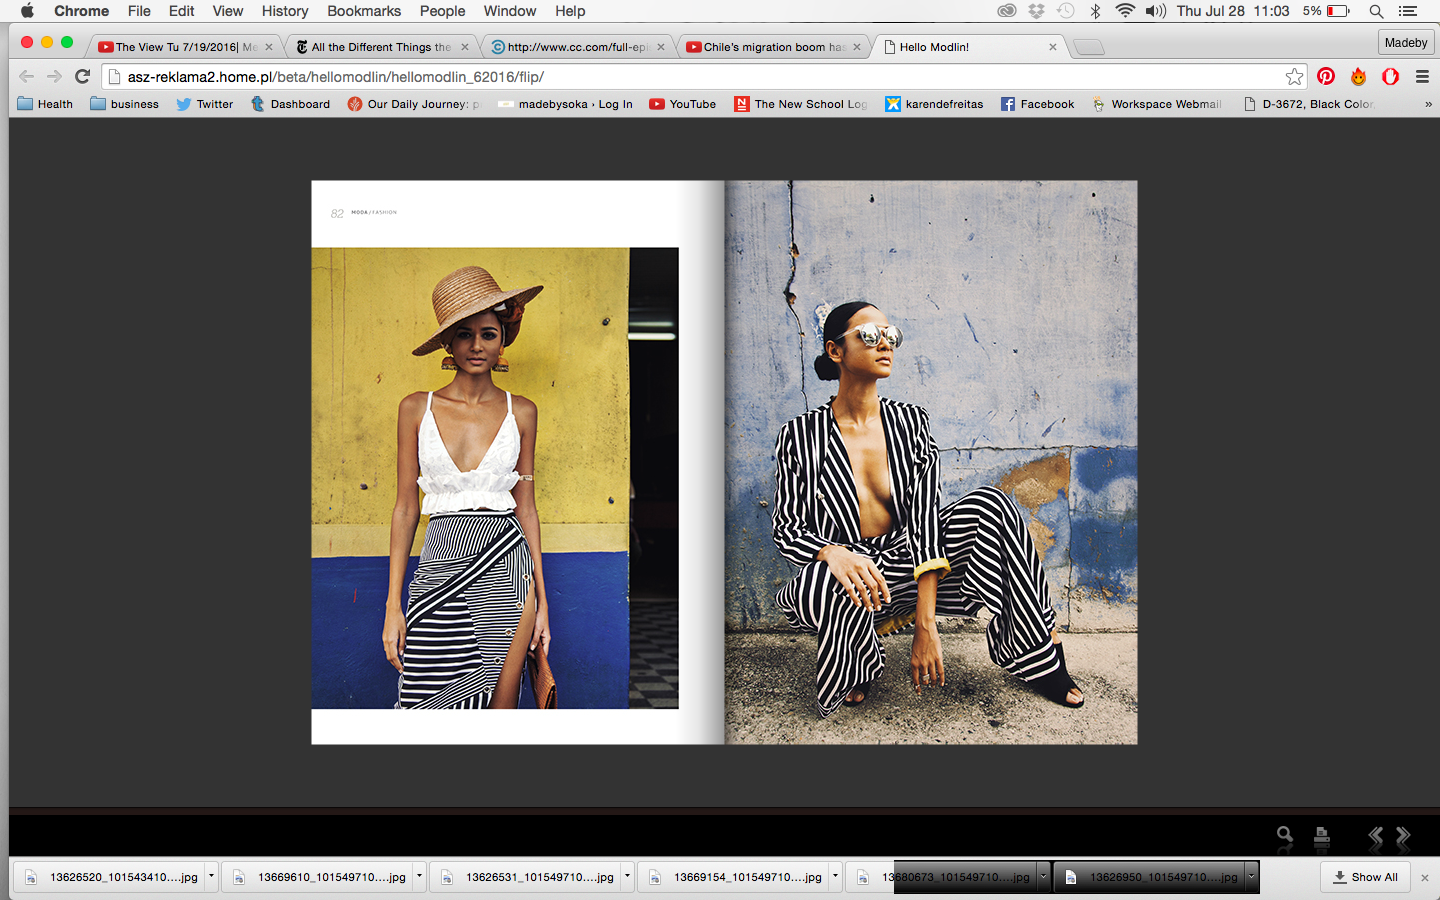Click the flipbook print icon
Viewport: 1440px width, 900px height.
click(x=1322, y=835)
